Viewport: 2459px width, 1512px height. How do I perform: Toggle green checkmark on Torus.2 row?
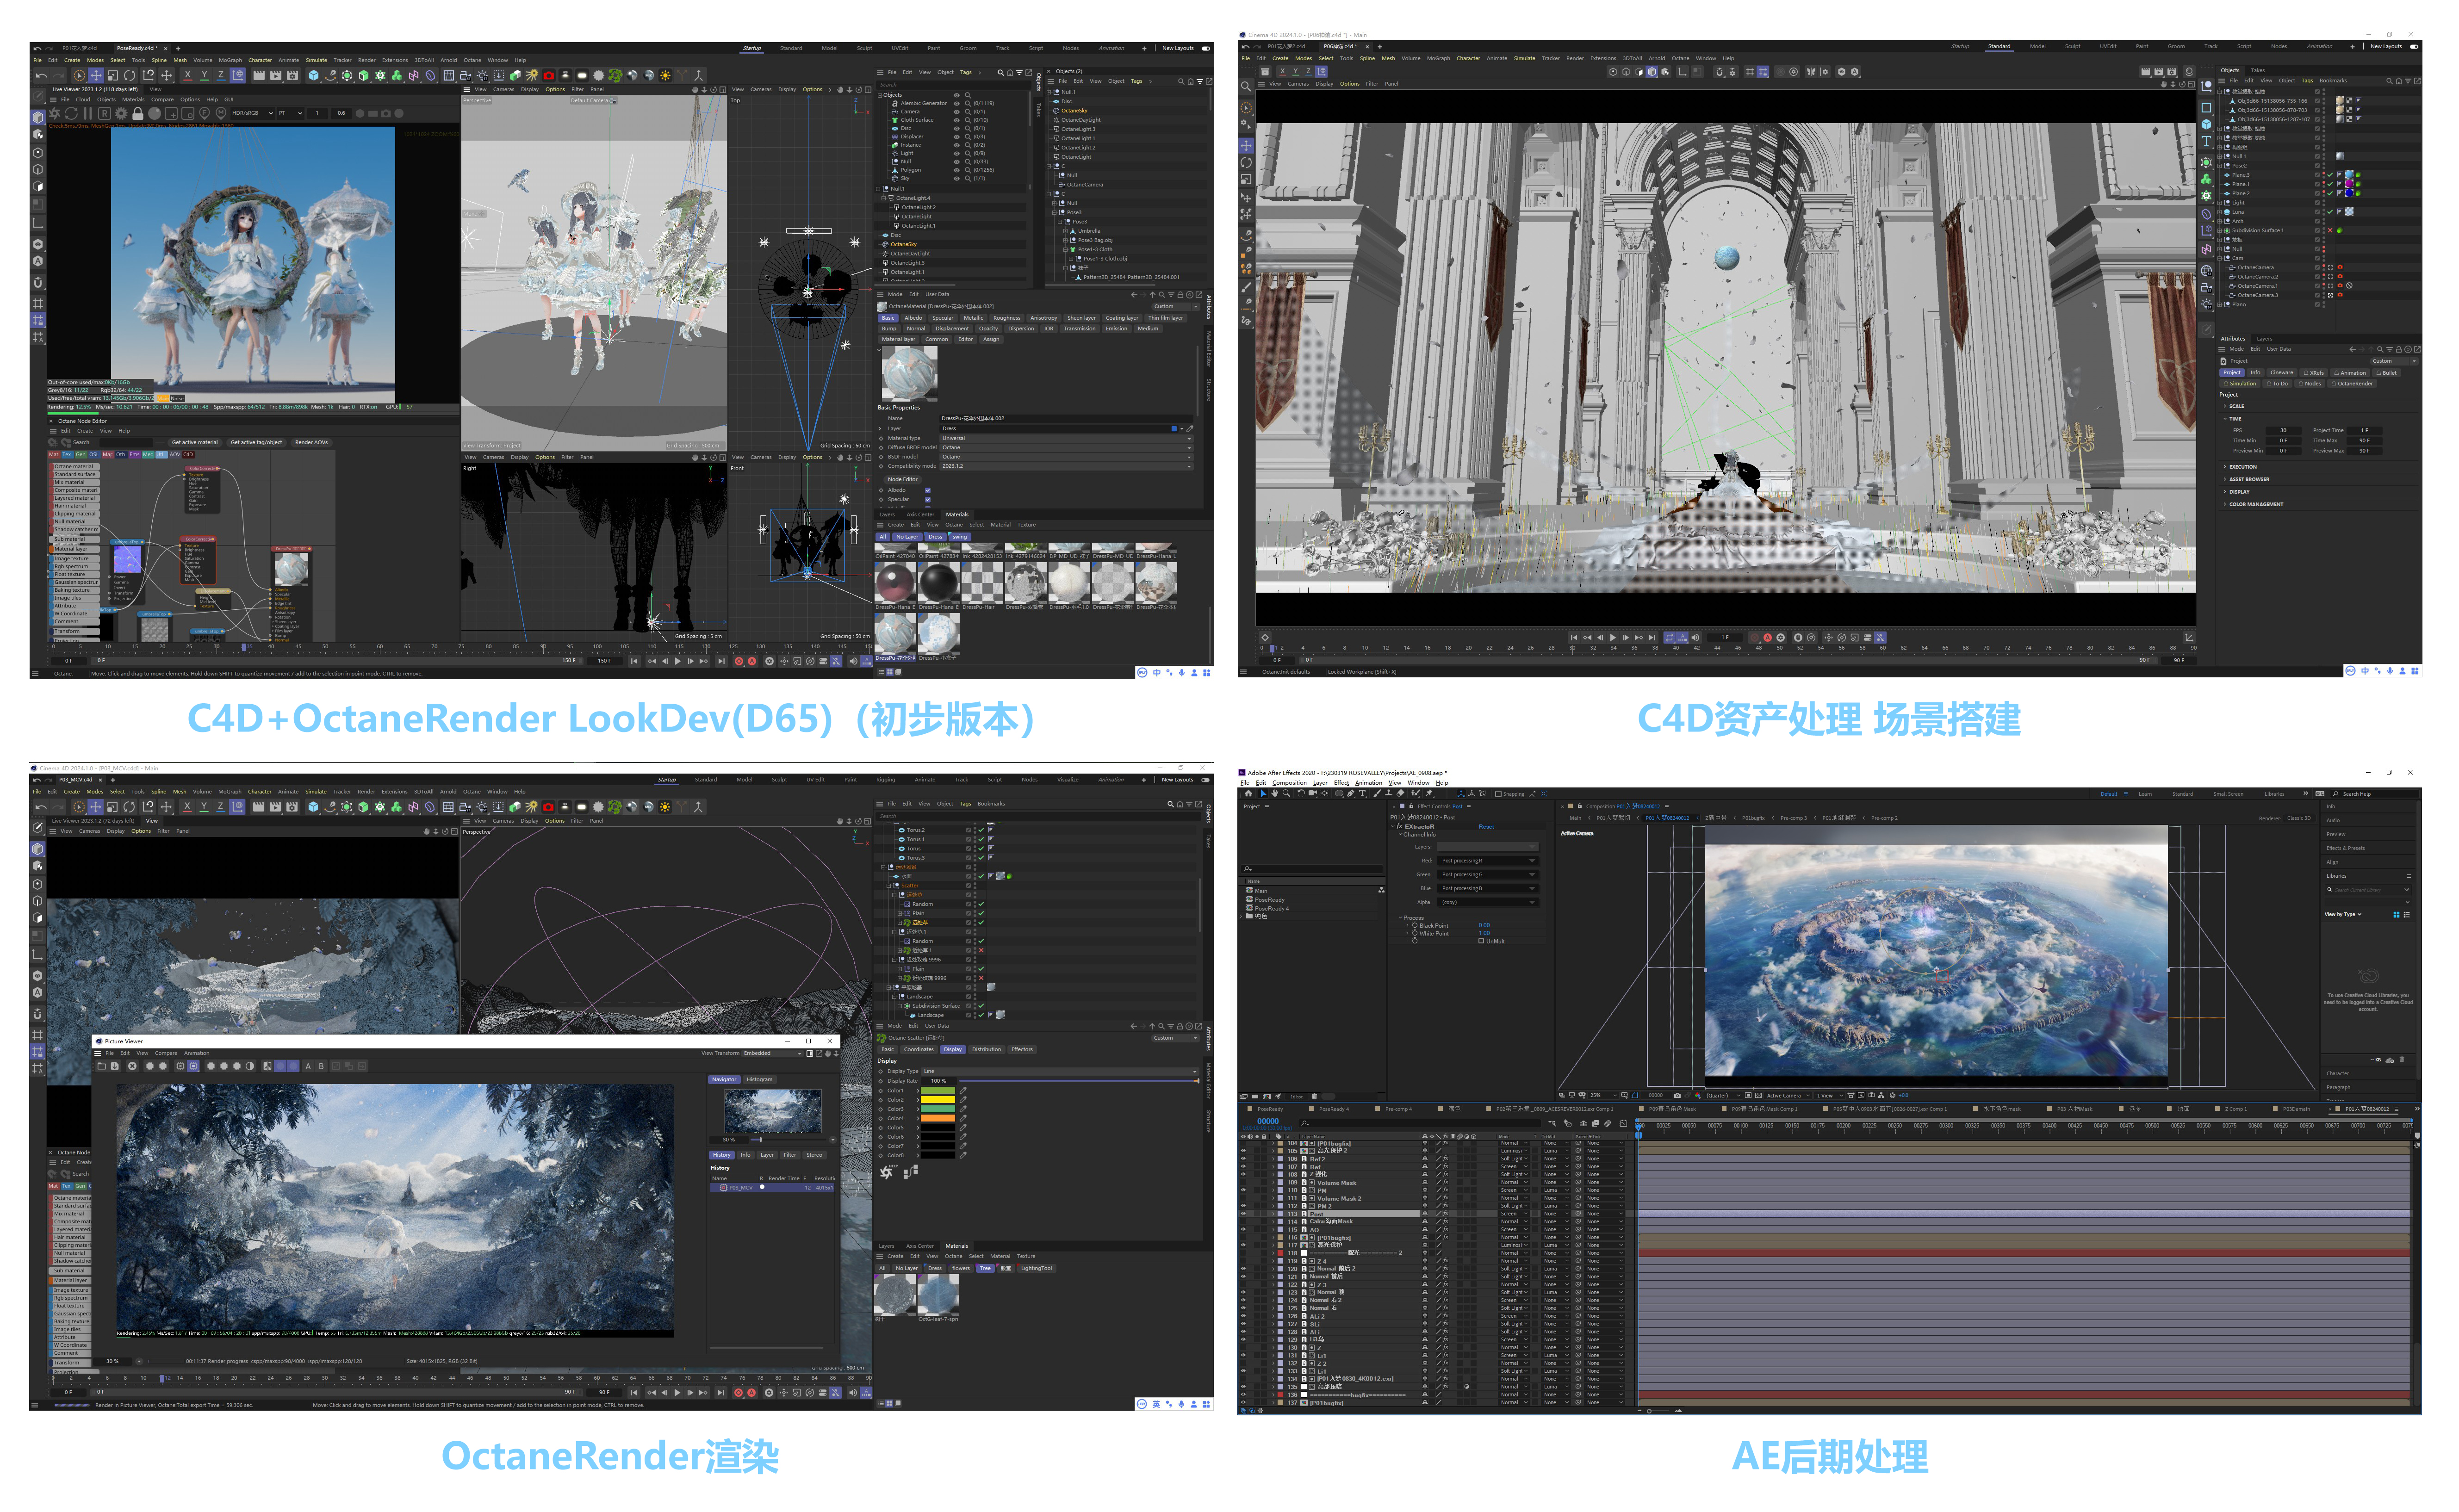point(981,830)
